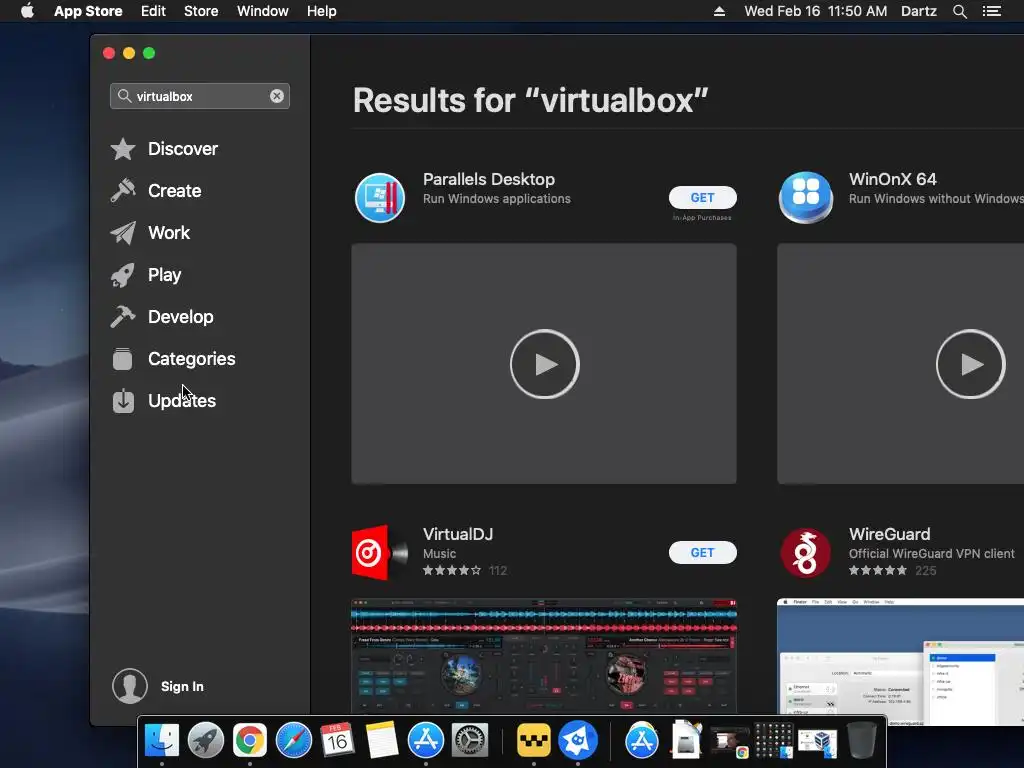Open the WireGuard title

[x=889, y=534]
